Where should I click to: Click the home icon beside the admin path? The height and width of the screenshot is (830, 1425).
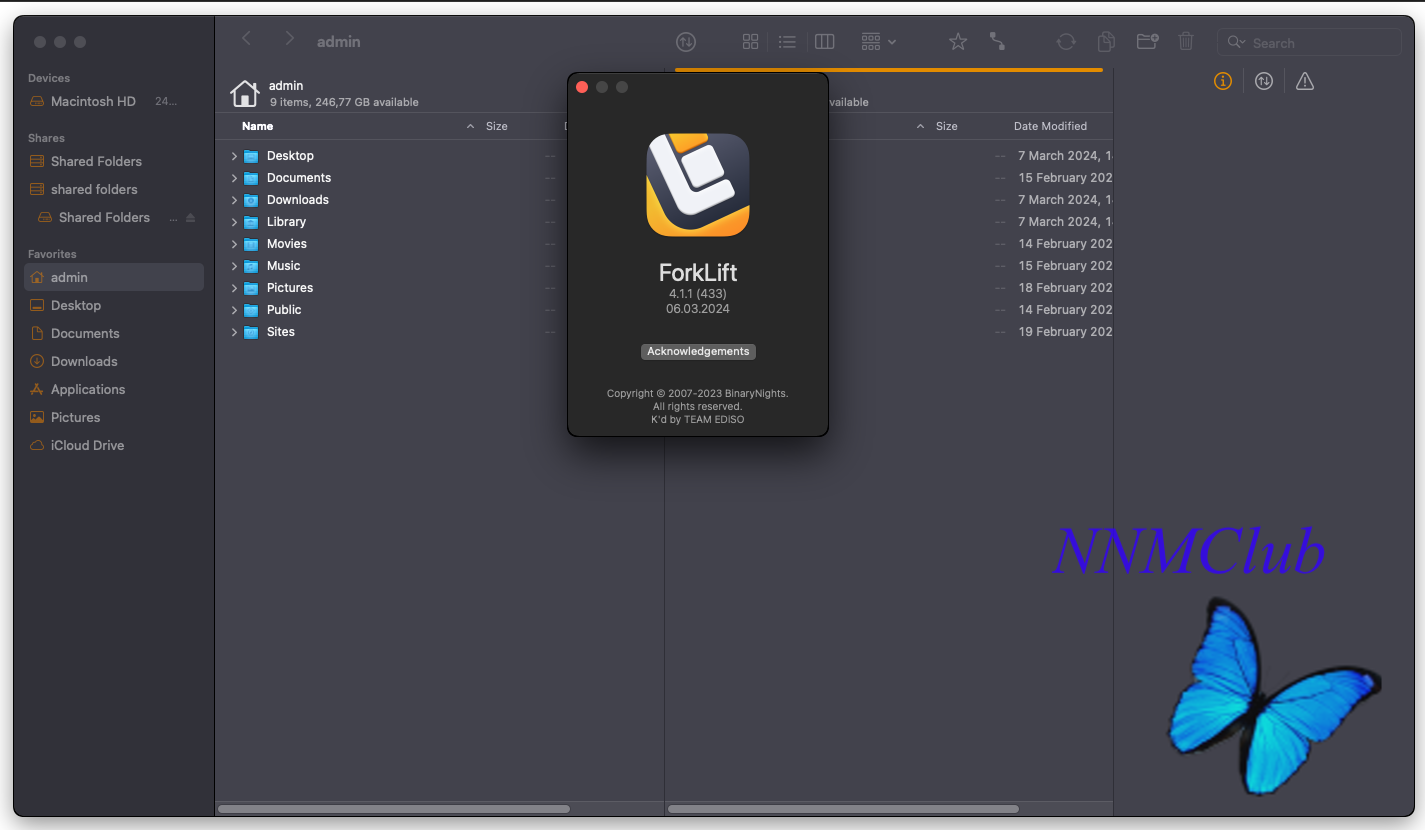pyautogui.click(x=245, y=93)
